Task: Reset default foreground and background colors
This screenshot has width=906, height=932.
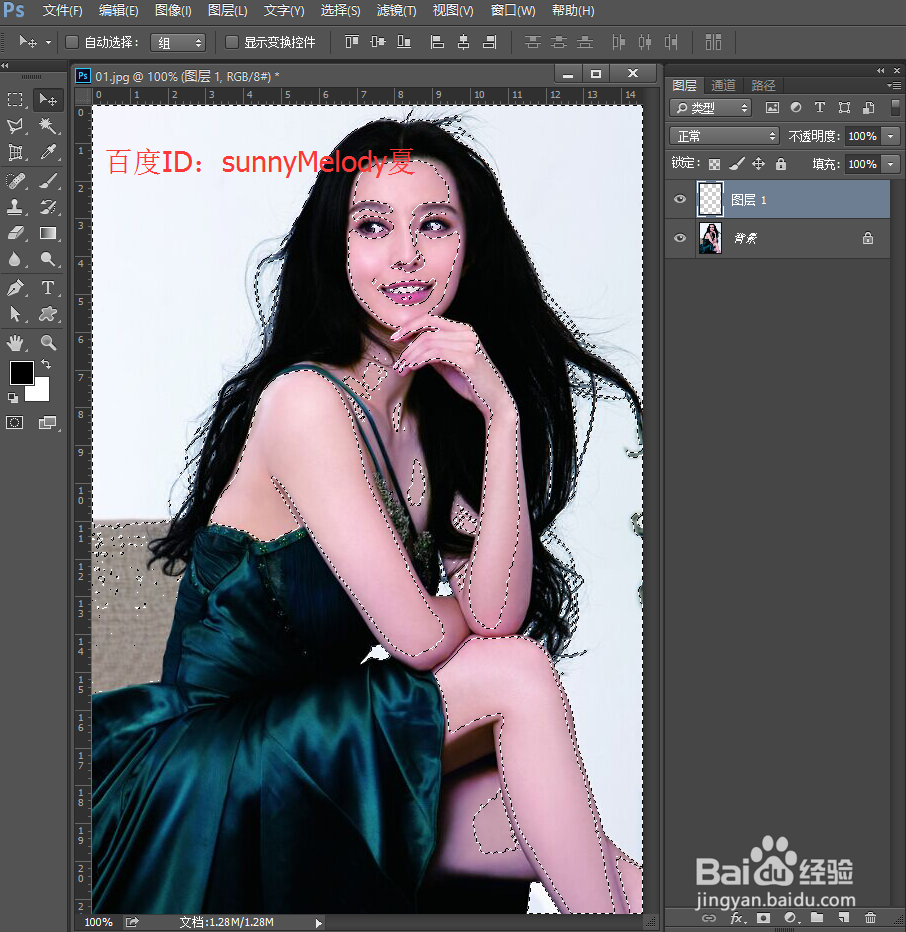Action: [12, 398]
